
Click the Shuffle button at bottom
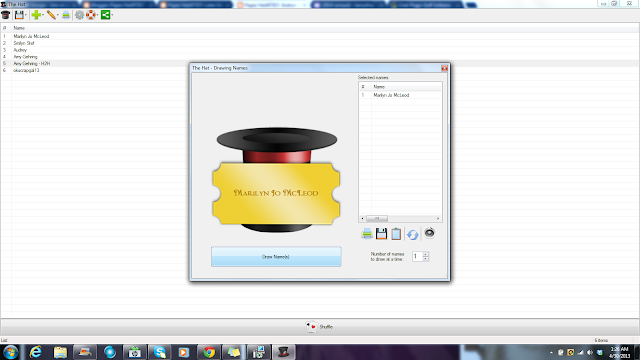click(x=320, y=327)
